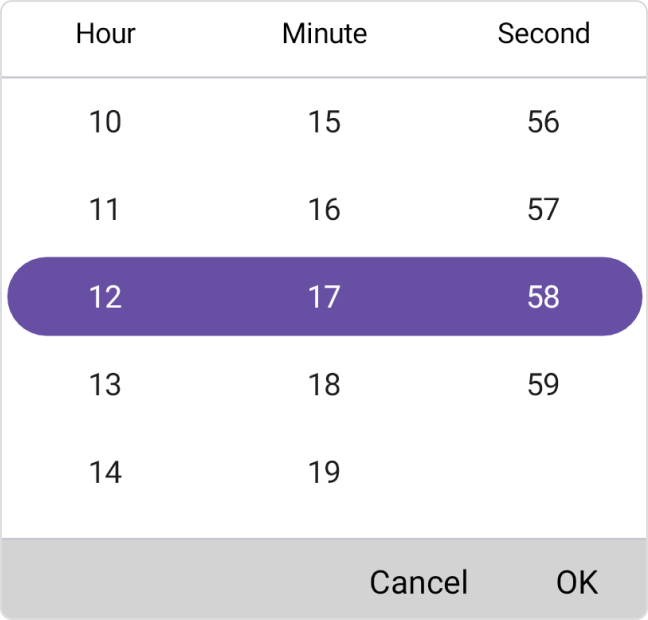Choose hour 11 in Hour column
Screen dimensions: 648x620
[105, 210]
